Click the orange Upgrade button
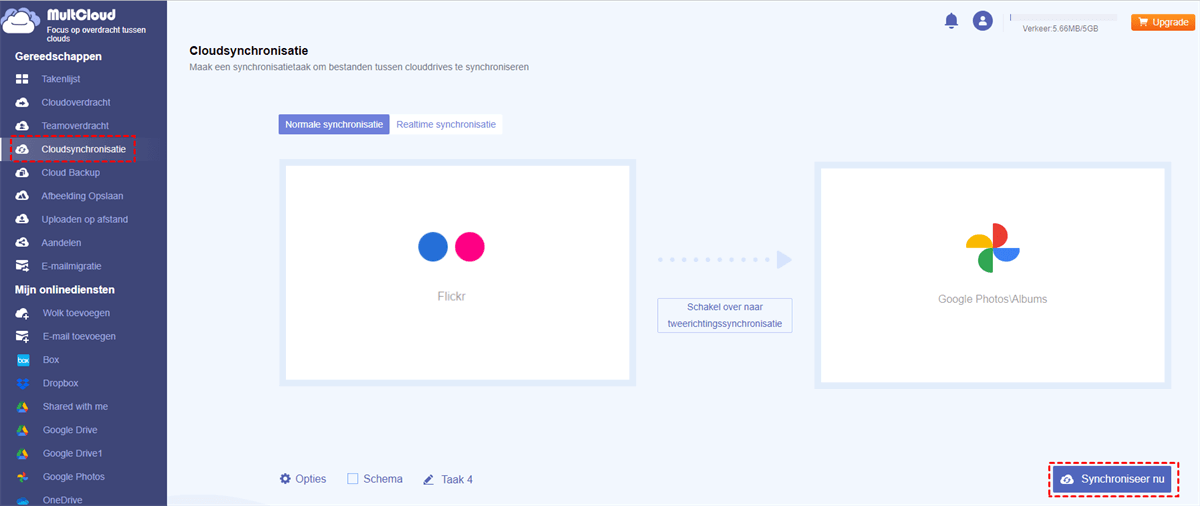1200x506 pixels. [x=1162, y=22]
